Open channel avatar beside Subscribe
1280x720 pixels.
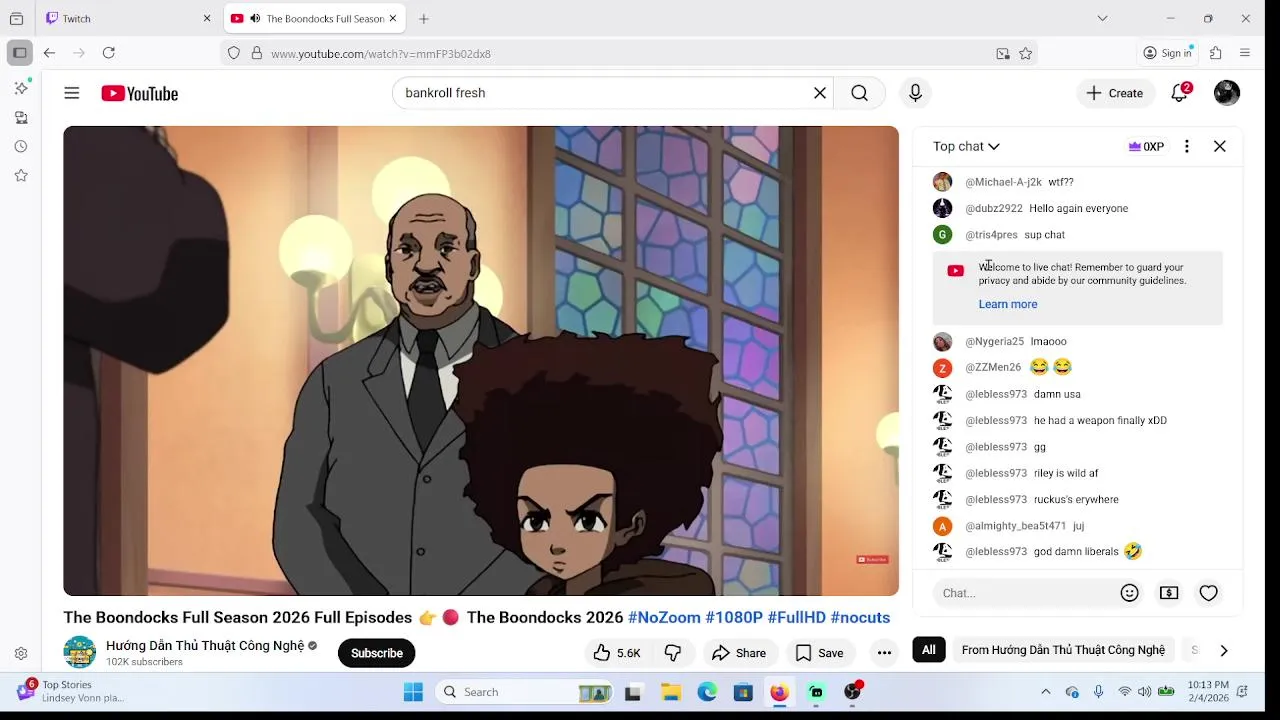pyautogui.click(x=80, y=652)
